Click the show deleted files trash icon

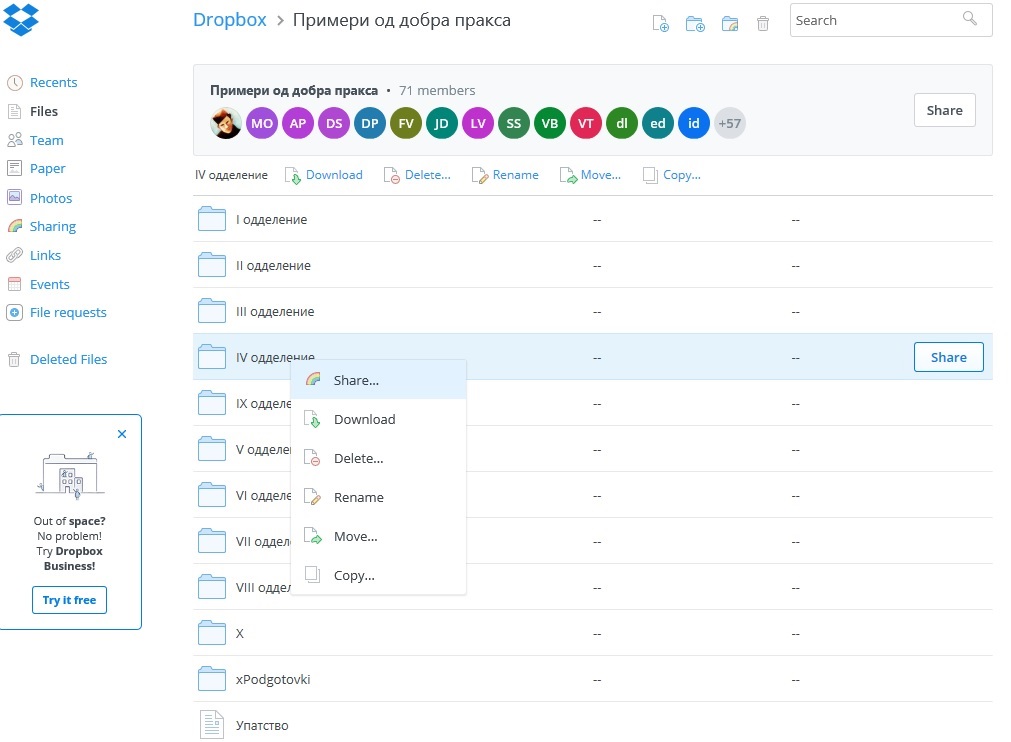tap(763, 24)
